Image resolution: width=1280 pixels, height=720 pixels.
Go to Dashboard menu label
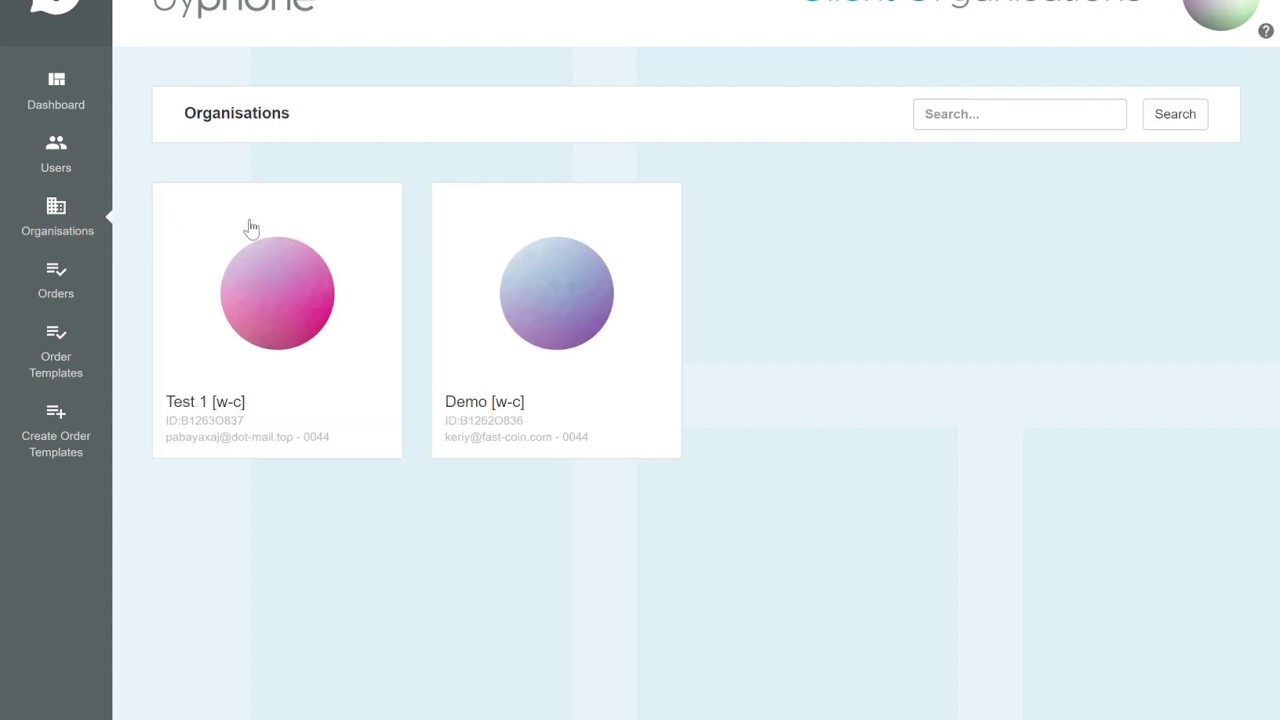click(x=56, y=105)
